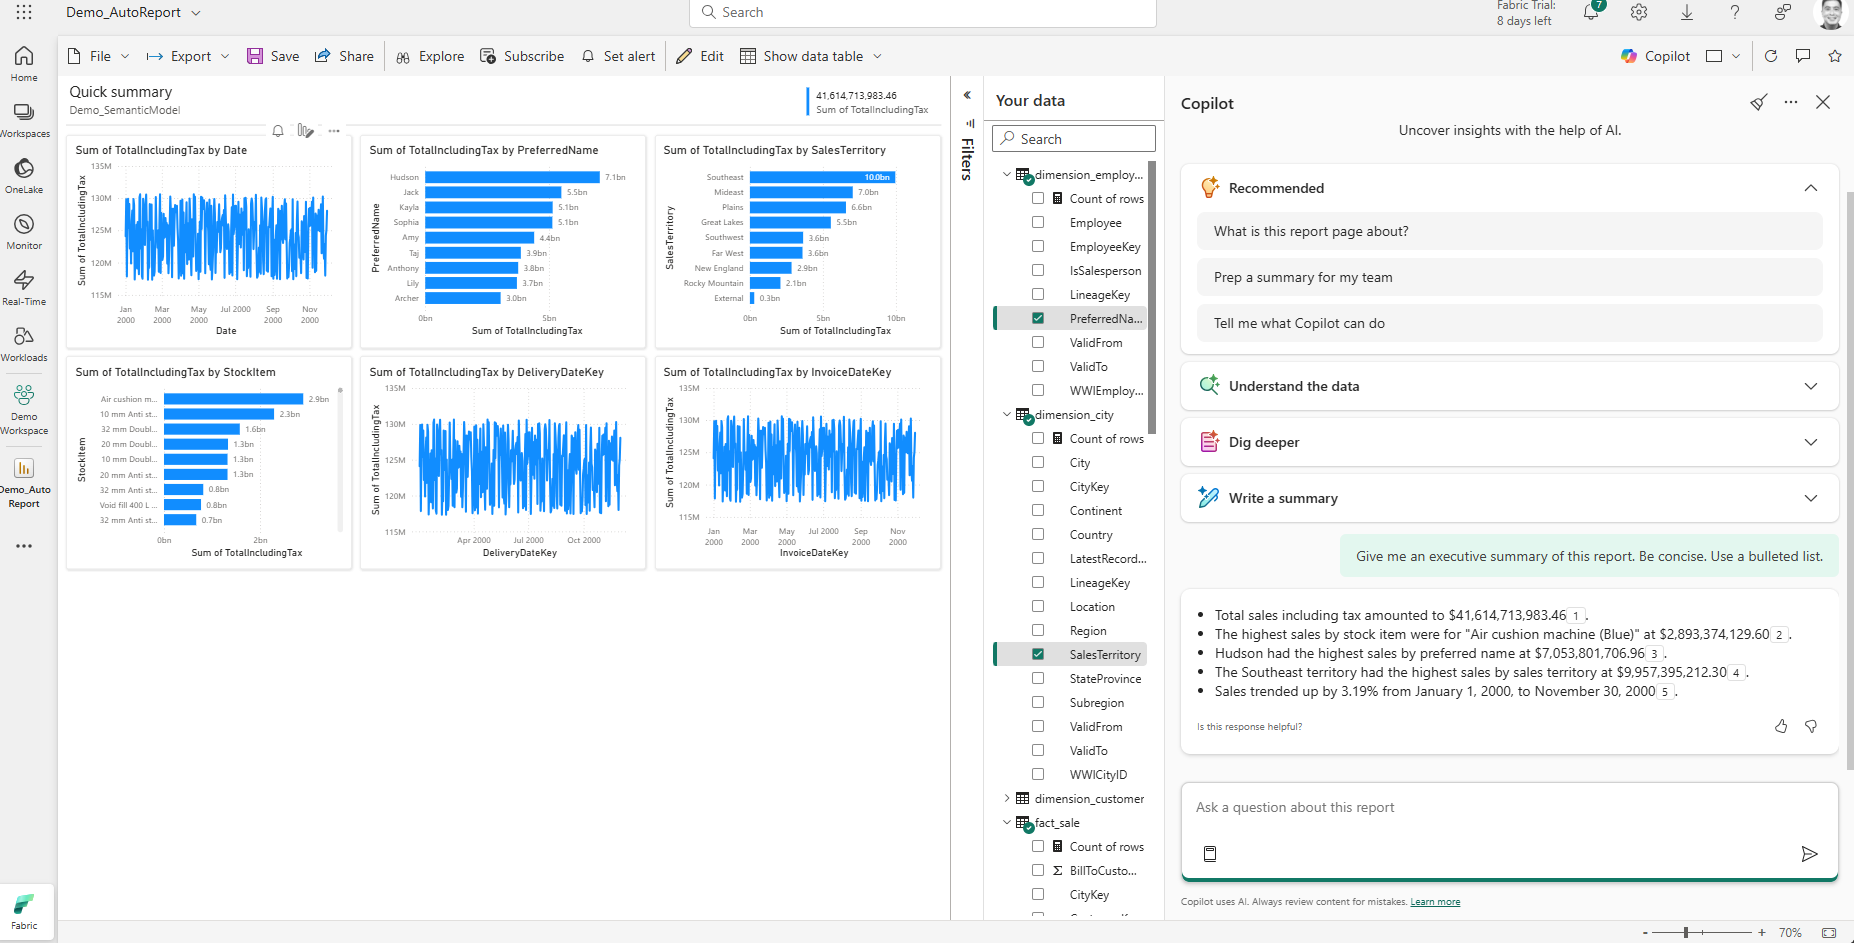Click the Edit button

(x=700, y=56)
